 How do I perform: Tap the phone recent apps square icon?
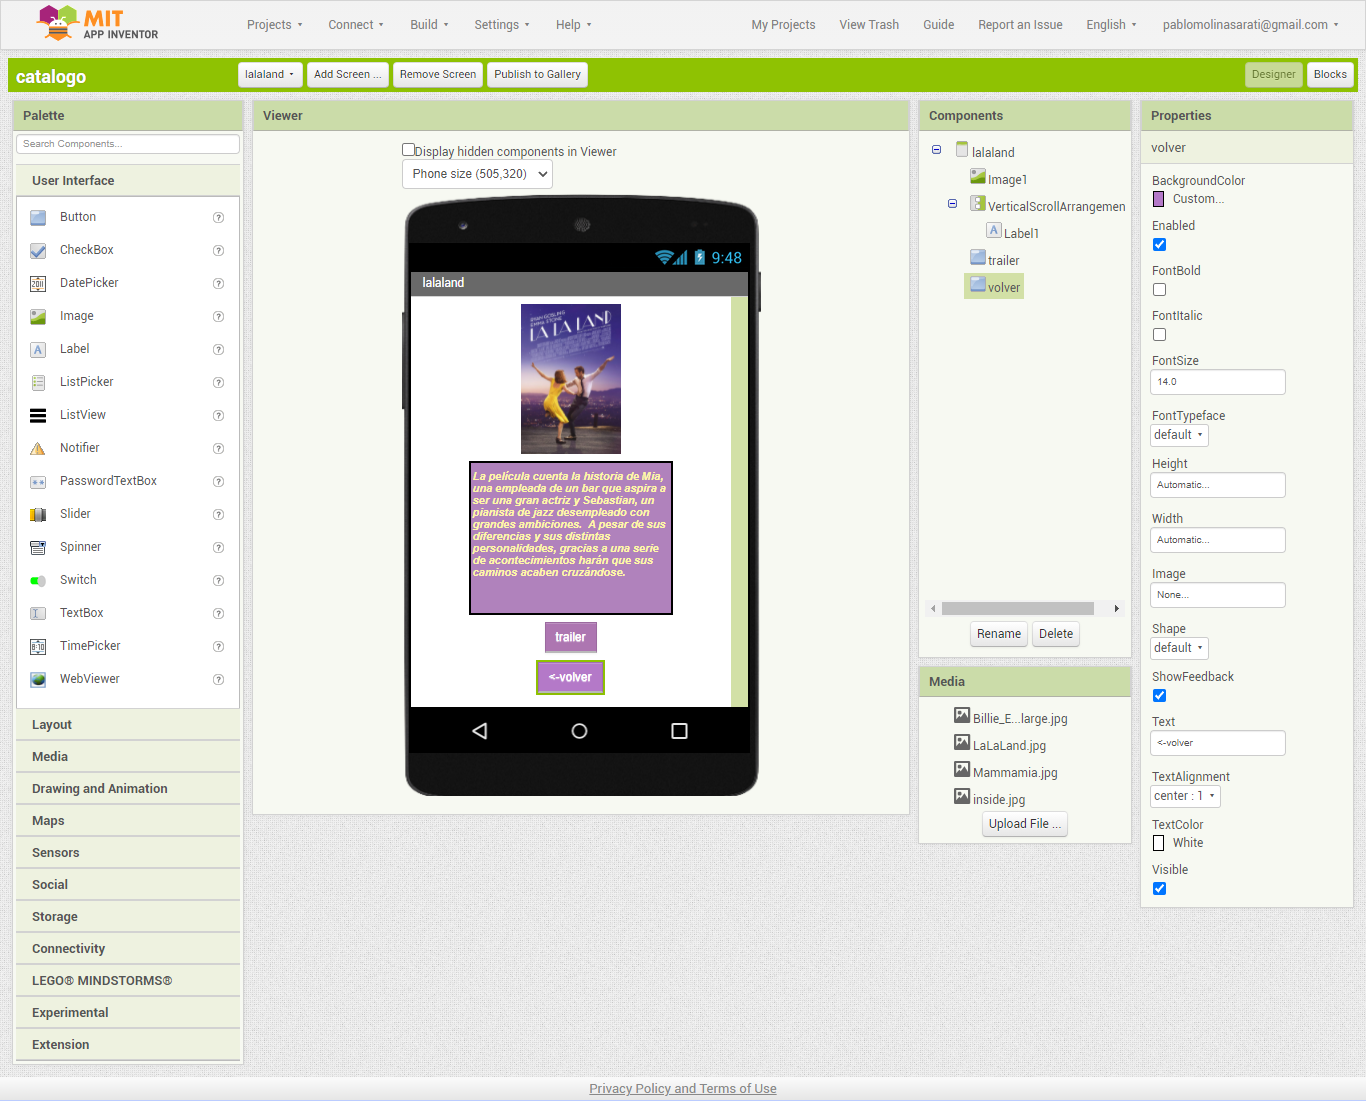tap(679, 731)
